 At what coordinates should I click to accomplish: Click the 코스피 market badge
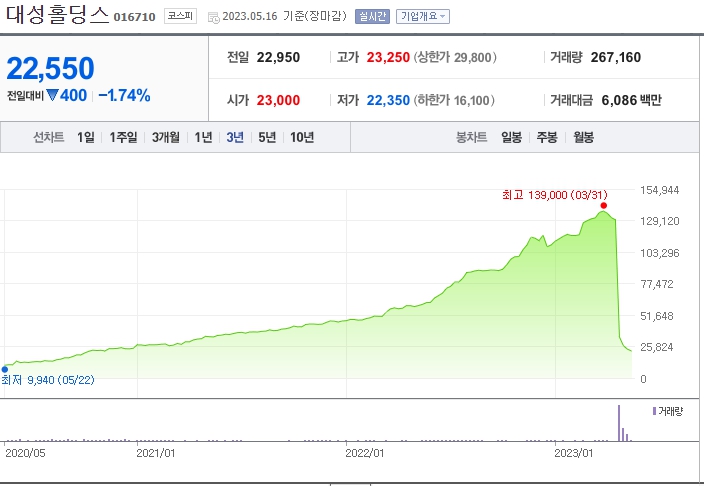click(180, 16)
